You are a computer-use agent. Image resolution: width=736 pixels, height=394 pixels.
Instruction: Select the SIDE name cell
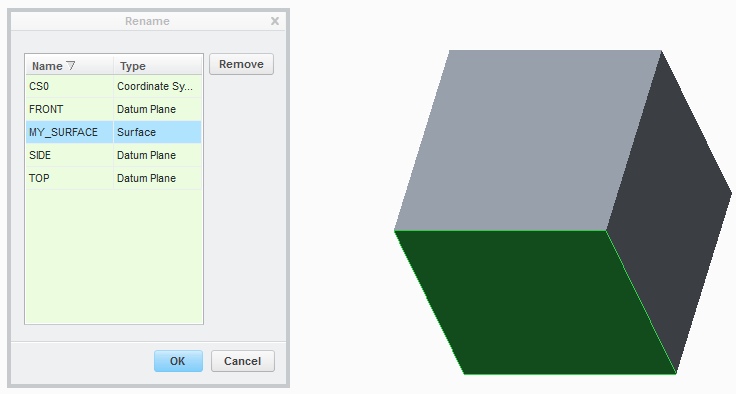point(69,155)
